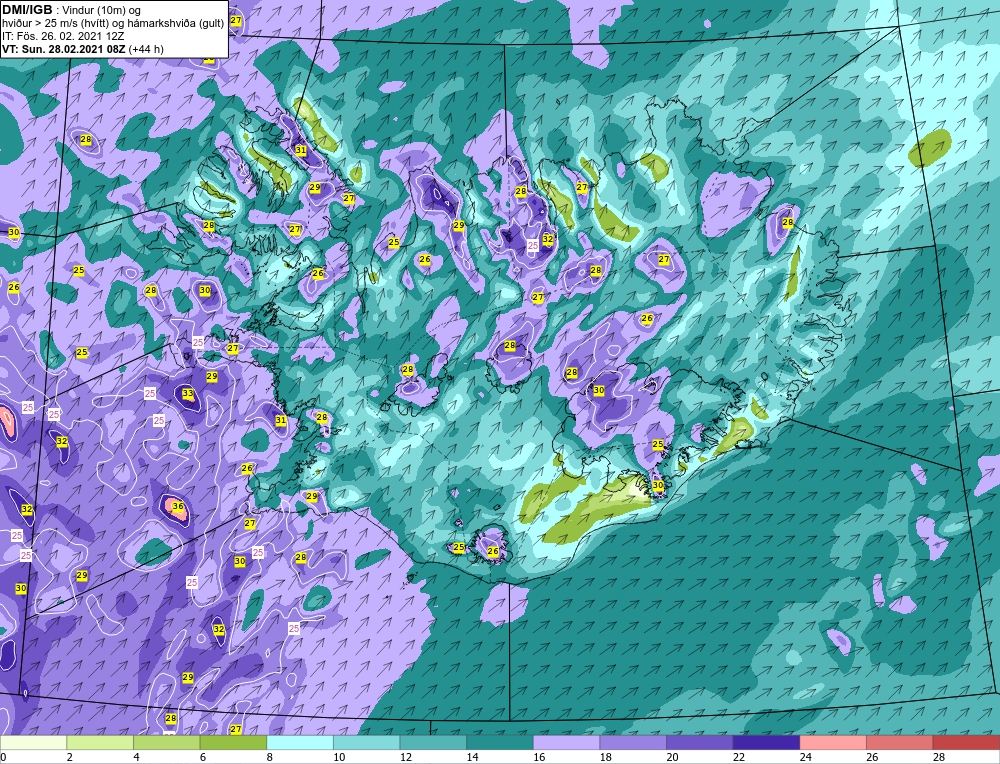Click the 24–26 m/s pink legend swatch

[833, 743]
